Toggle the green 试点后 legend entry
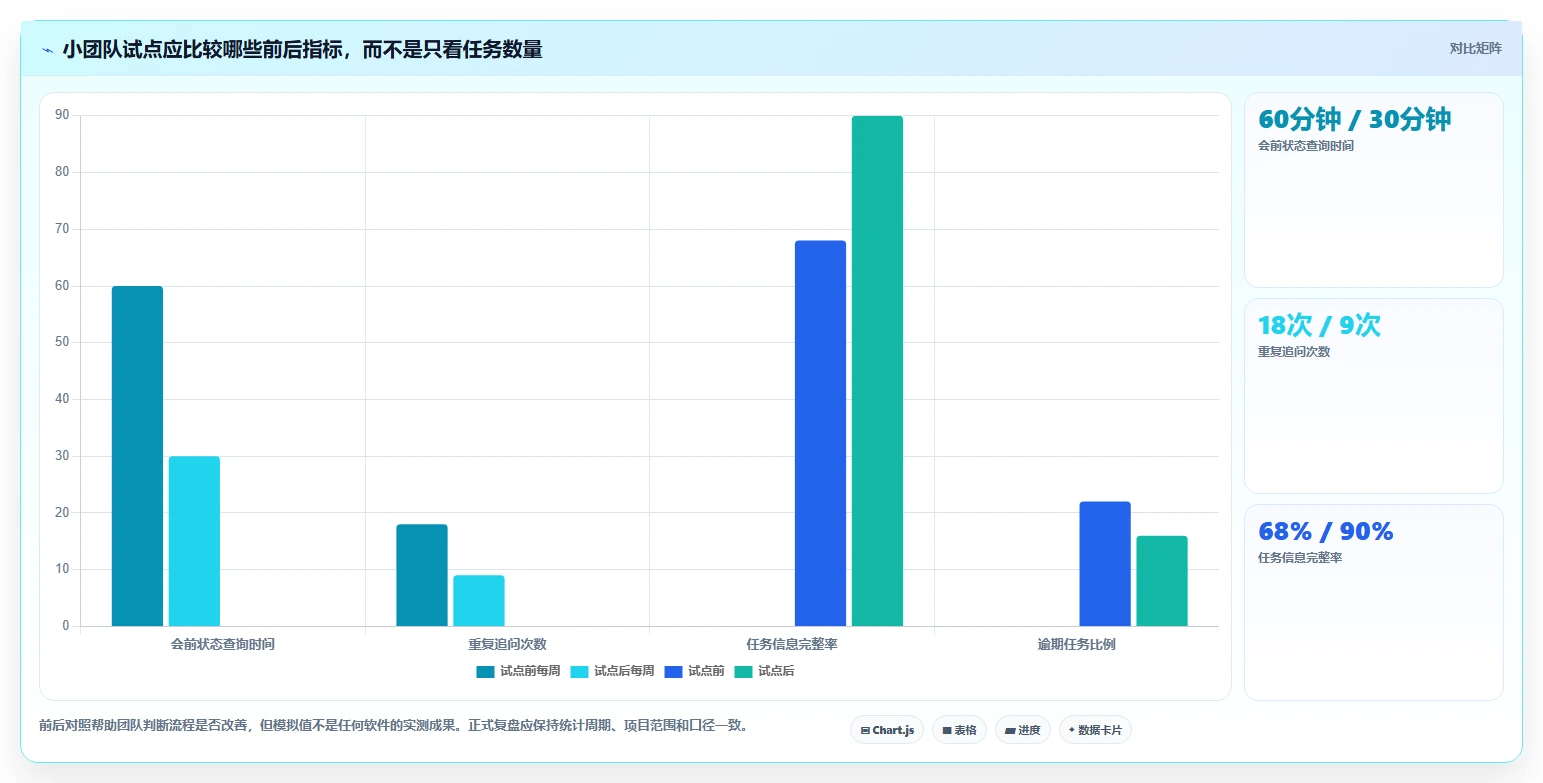Viewport: 1543px width, 783px height. pos(764,671)
